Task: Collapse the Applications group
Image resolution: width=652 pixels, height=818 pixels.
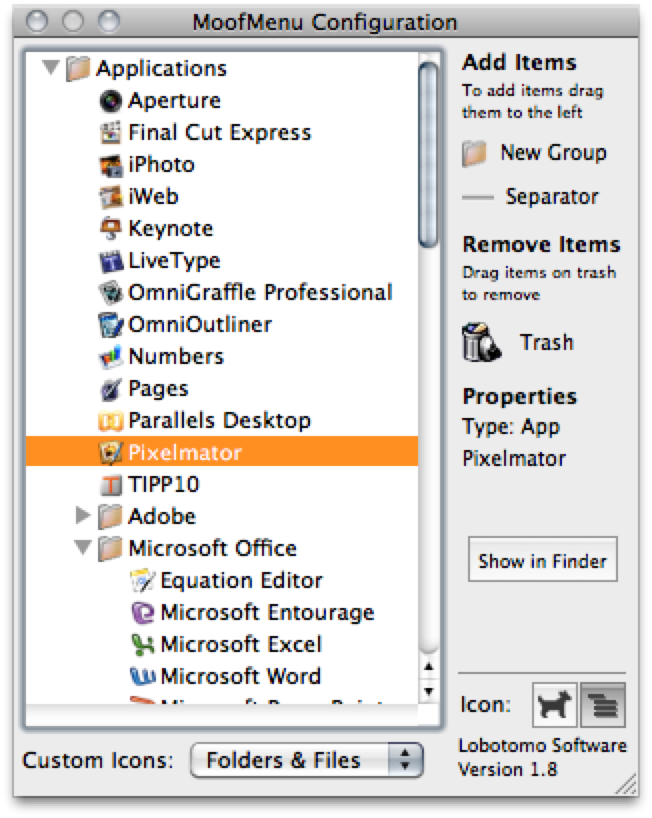Action: [x=49, y=69]
